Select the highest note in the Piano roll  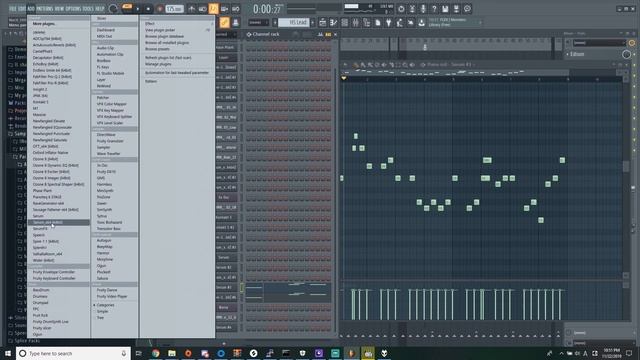pyautogui.click(x=356, y=136)
